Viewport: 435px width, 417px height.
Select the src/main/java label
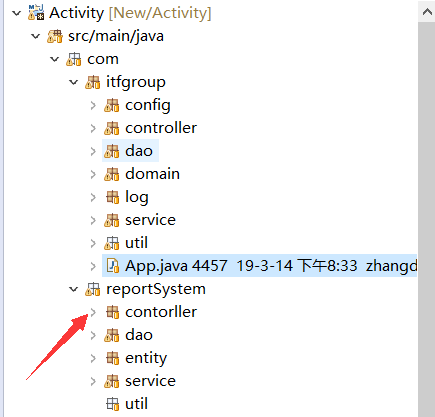pos(116,36)
